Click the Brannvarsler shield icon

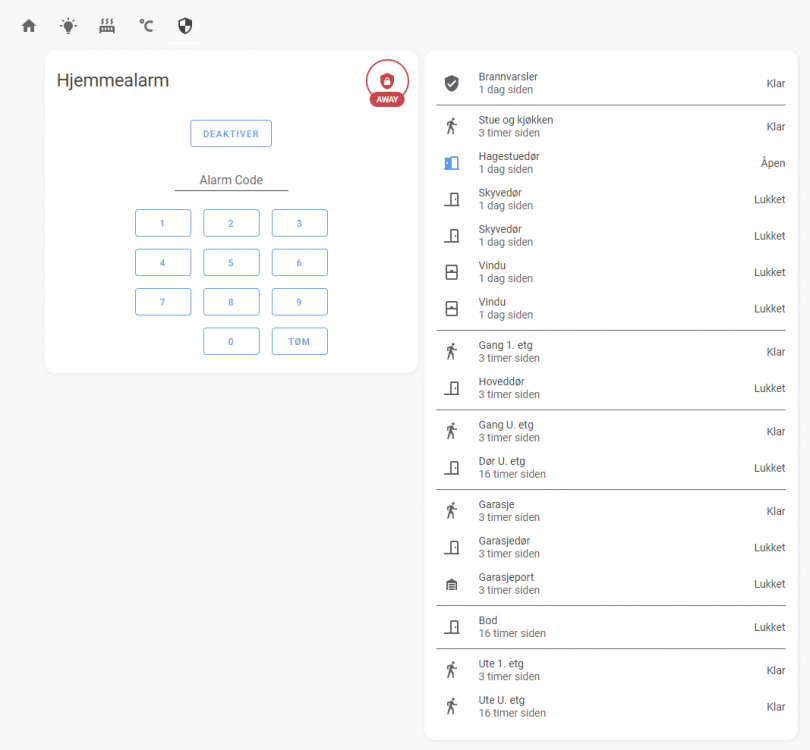coord(452,83)
